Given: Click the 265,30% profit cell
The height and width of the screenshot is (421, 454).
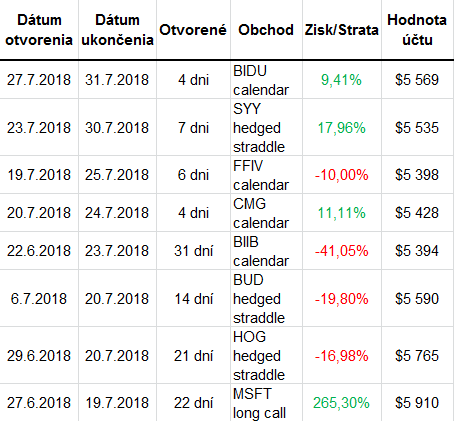Looking at the screenshot, I should pyautogui.click(x=342, y=403).
